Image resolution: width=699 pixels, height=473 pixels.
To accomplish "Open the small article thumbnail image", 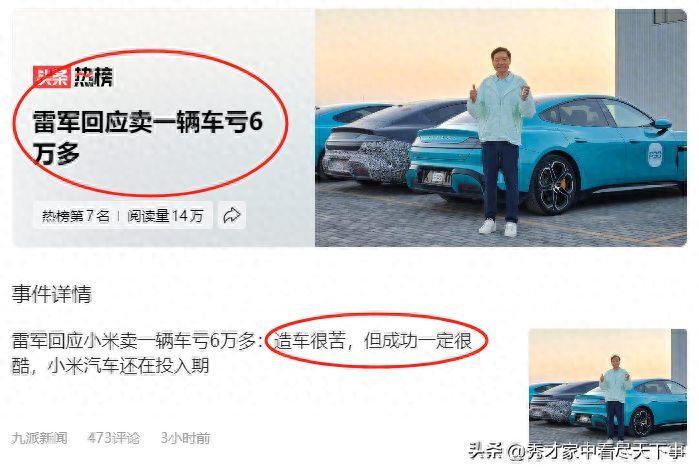I will coord(608,386).
